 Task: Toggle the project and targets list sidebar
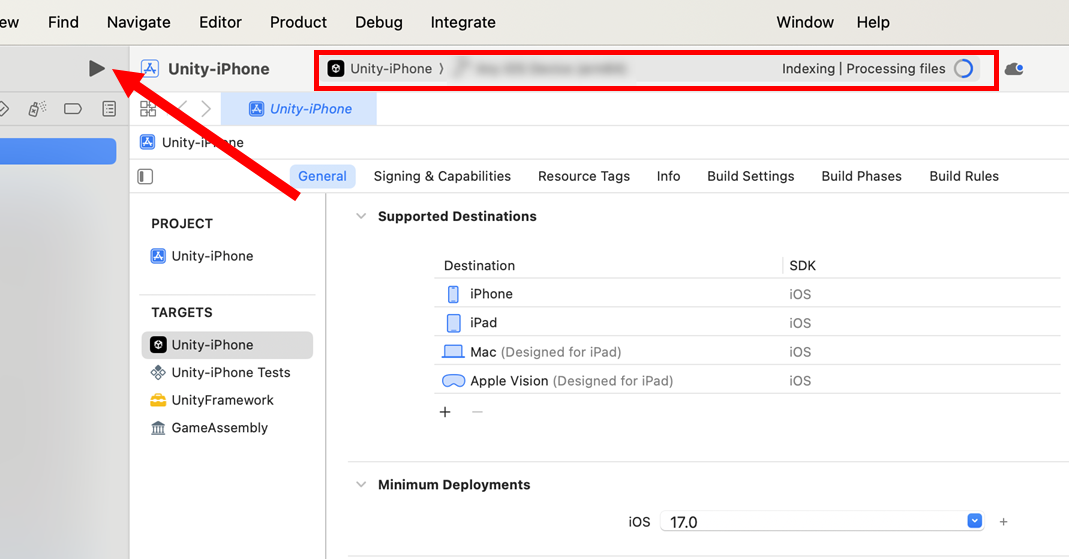(x=145, y=177)
